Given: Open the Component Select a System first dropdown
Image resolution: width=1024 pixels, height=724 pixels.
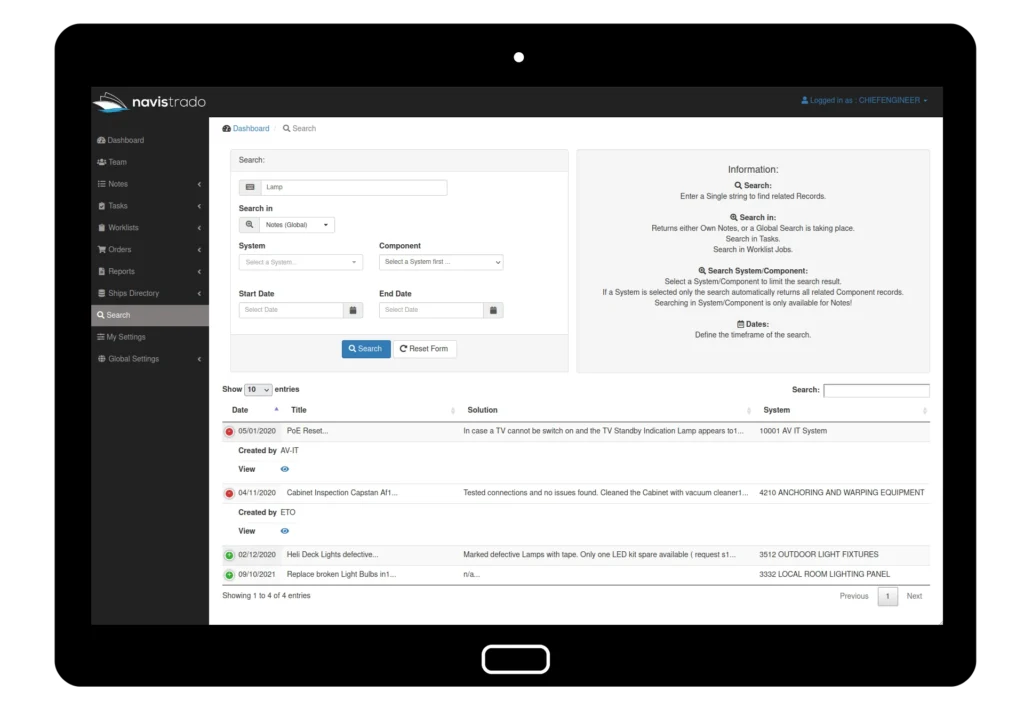Looking at the screenshot, I should (441, 262).
